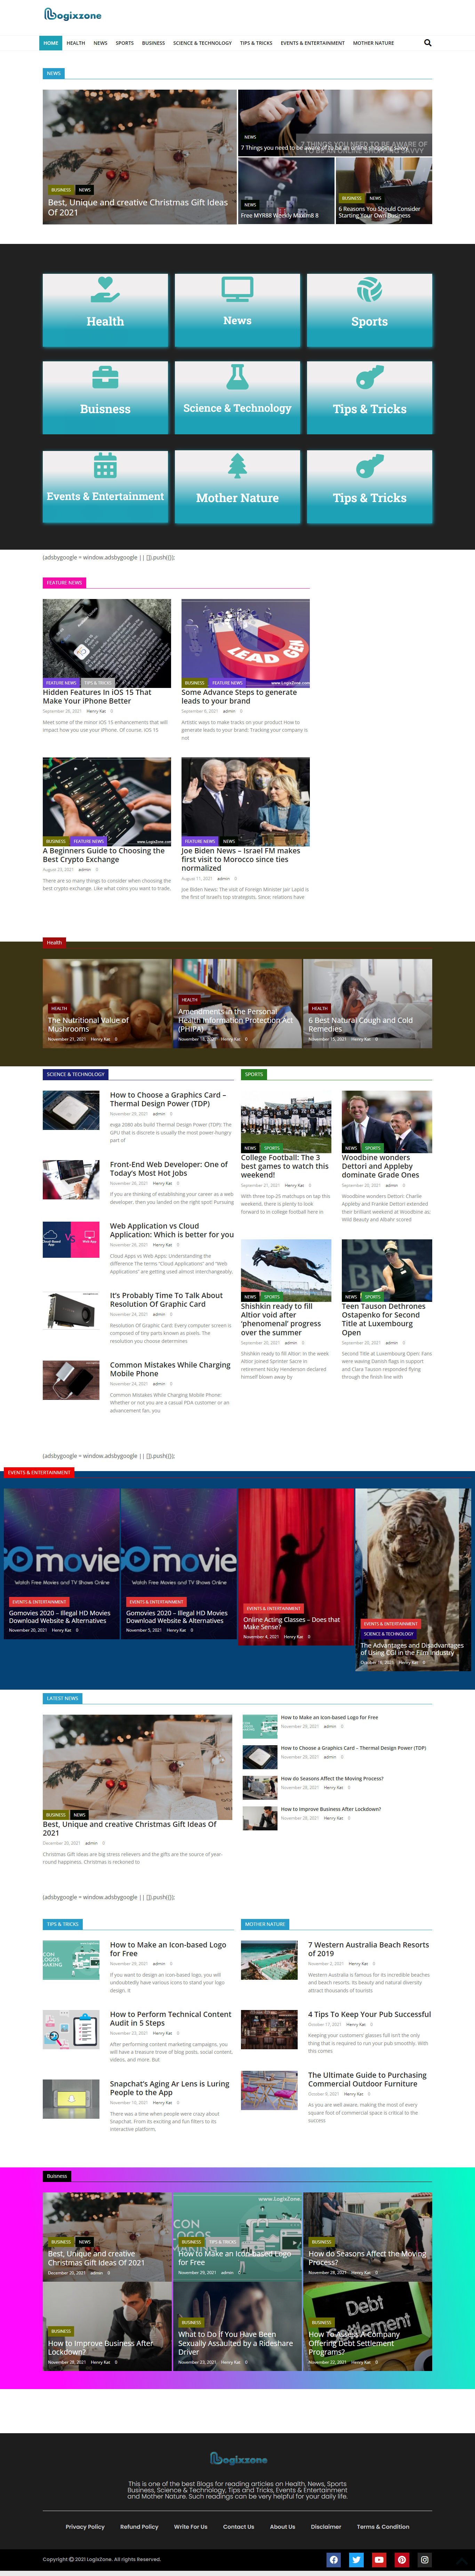This screenshot has height=2576, width=475.
Task: Open 'A Beginners Guide to Choosing Crypto Exchange' title
Action: point(104,855)
